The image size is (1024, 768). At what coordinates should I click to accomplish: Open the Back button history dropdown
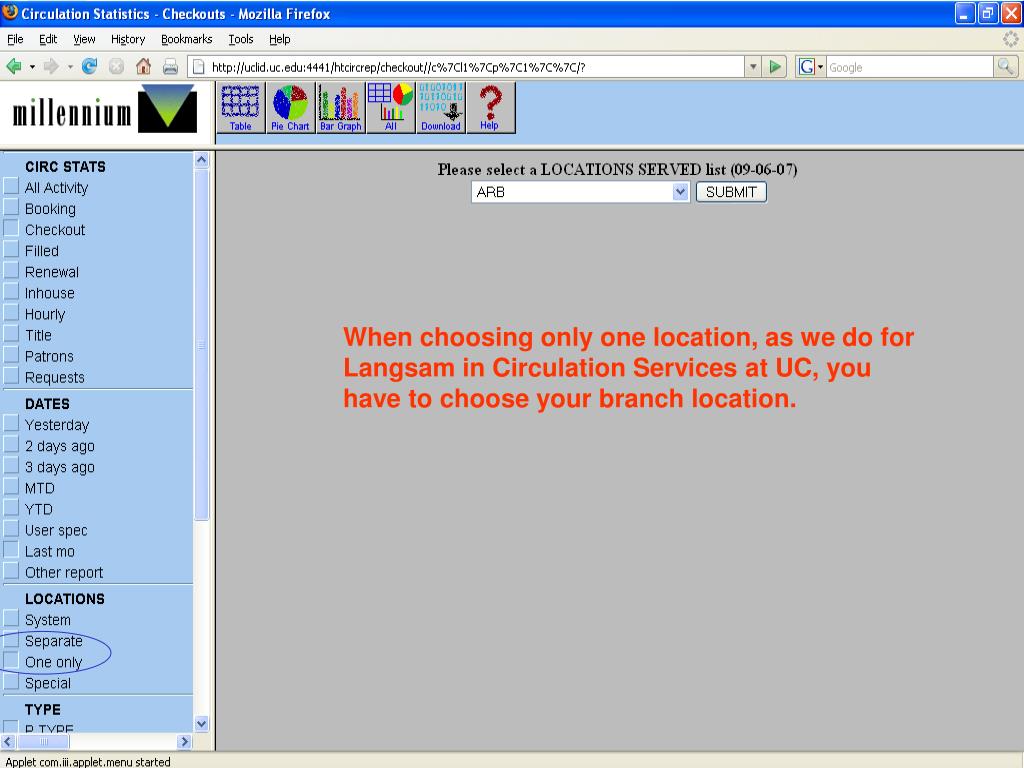point(32,67)
